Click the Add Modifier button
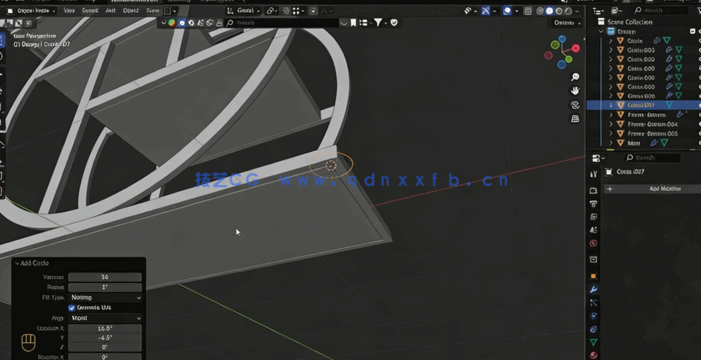Viewport: 701px width, 360px height. (652, 189)
